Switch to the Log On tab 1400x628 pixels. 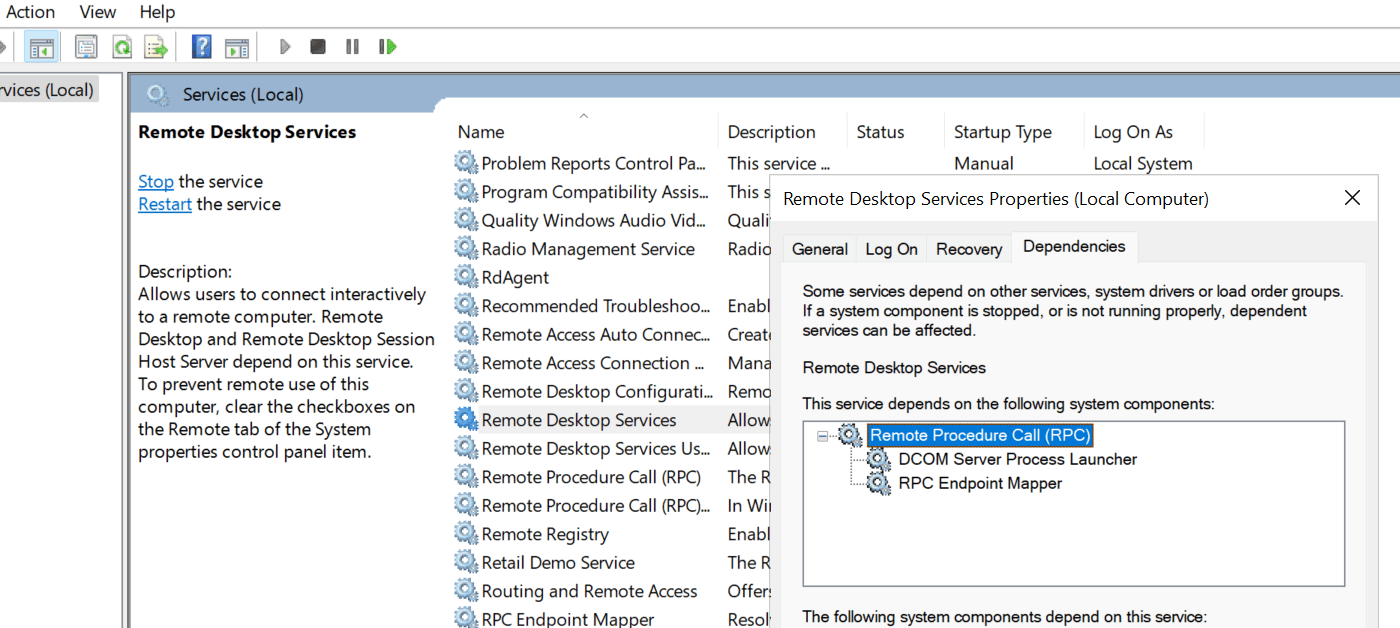click(x=891, y=249)
